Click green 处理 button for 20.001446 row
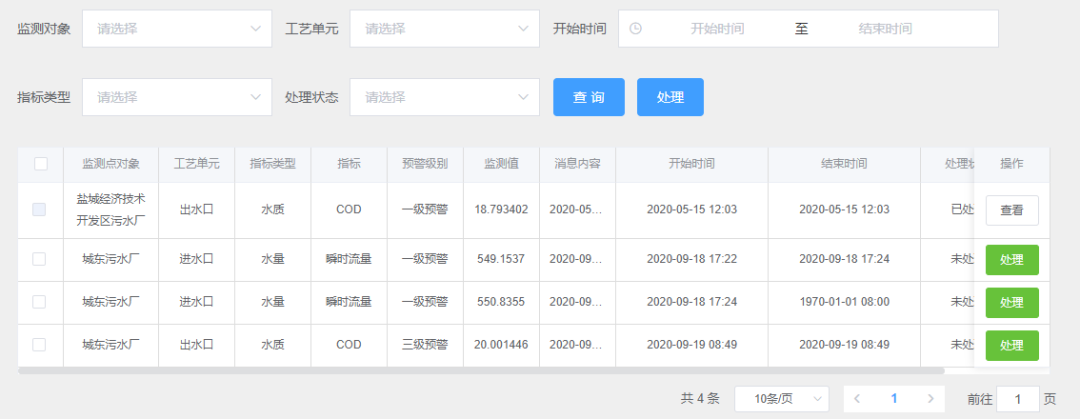 (1011, 345)
